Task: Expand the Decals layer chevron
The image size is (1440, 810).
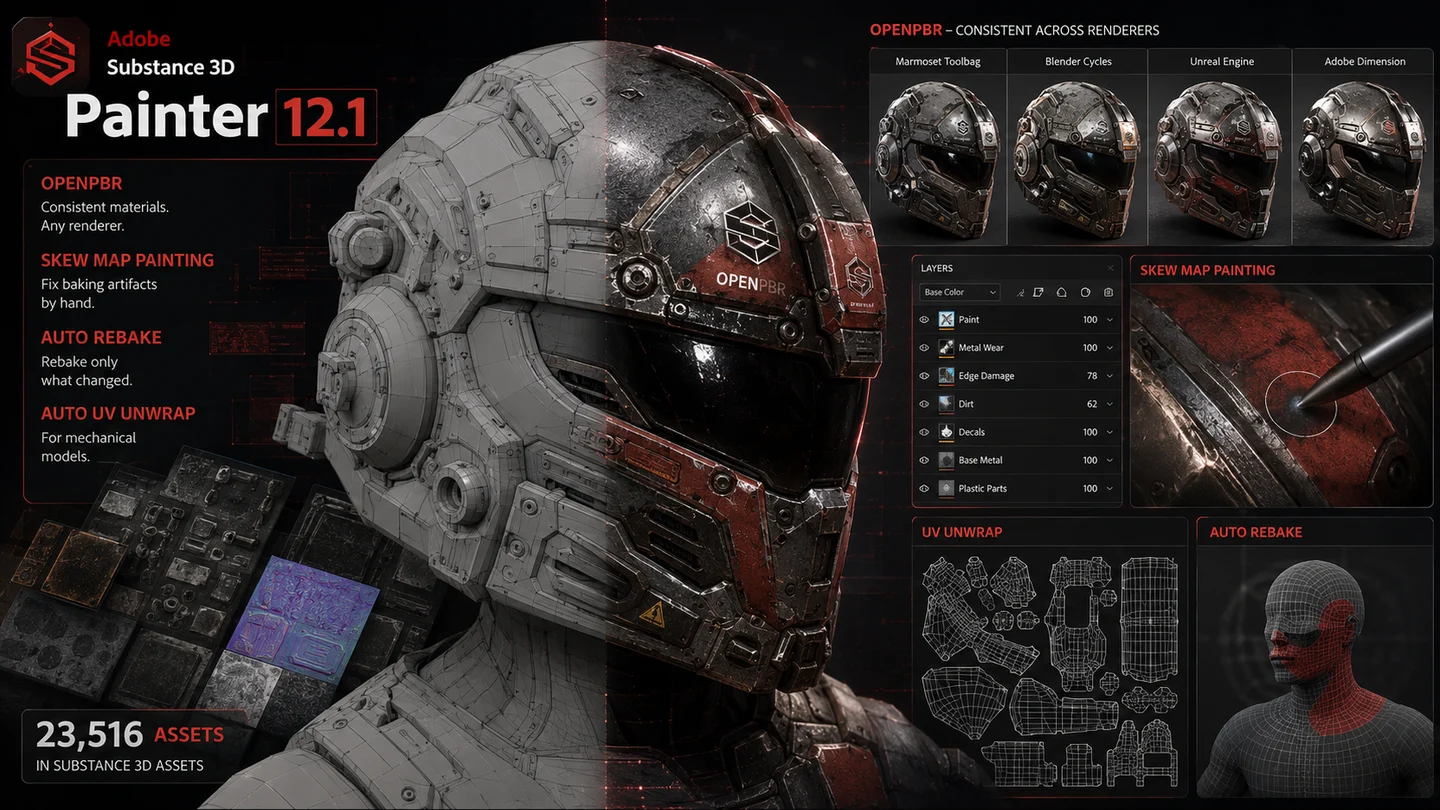Action: pos(1110,432)
